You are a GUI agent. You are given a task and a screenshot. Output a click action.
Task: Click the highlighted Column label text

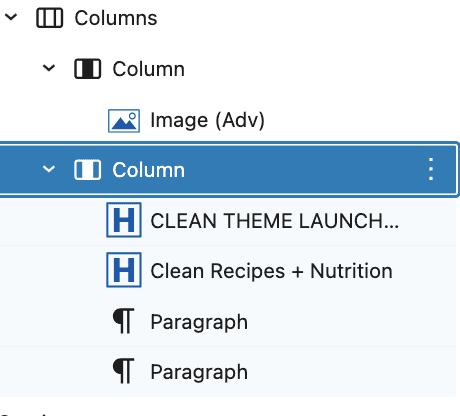148,170
